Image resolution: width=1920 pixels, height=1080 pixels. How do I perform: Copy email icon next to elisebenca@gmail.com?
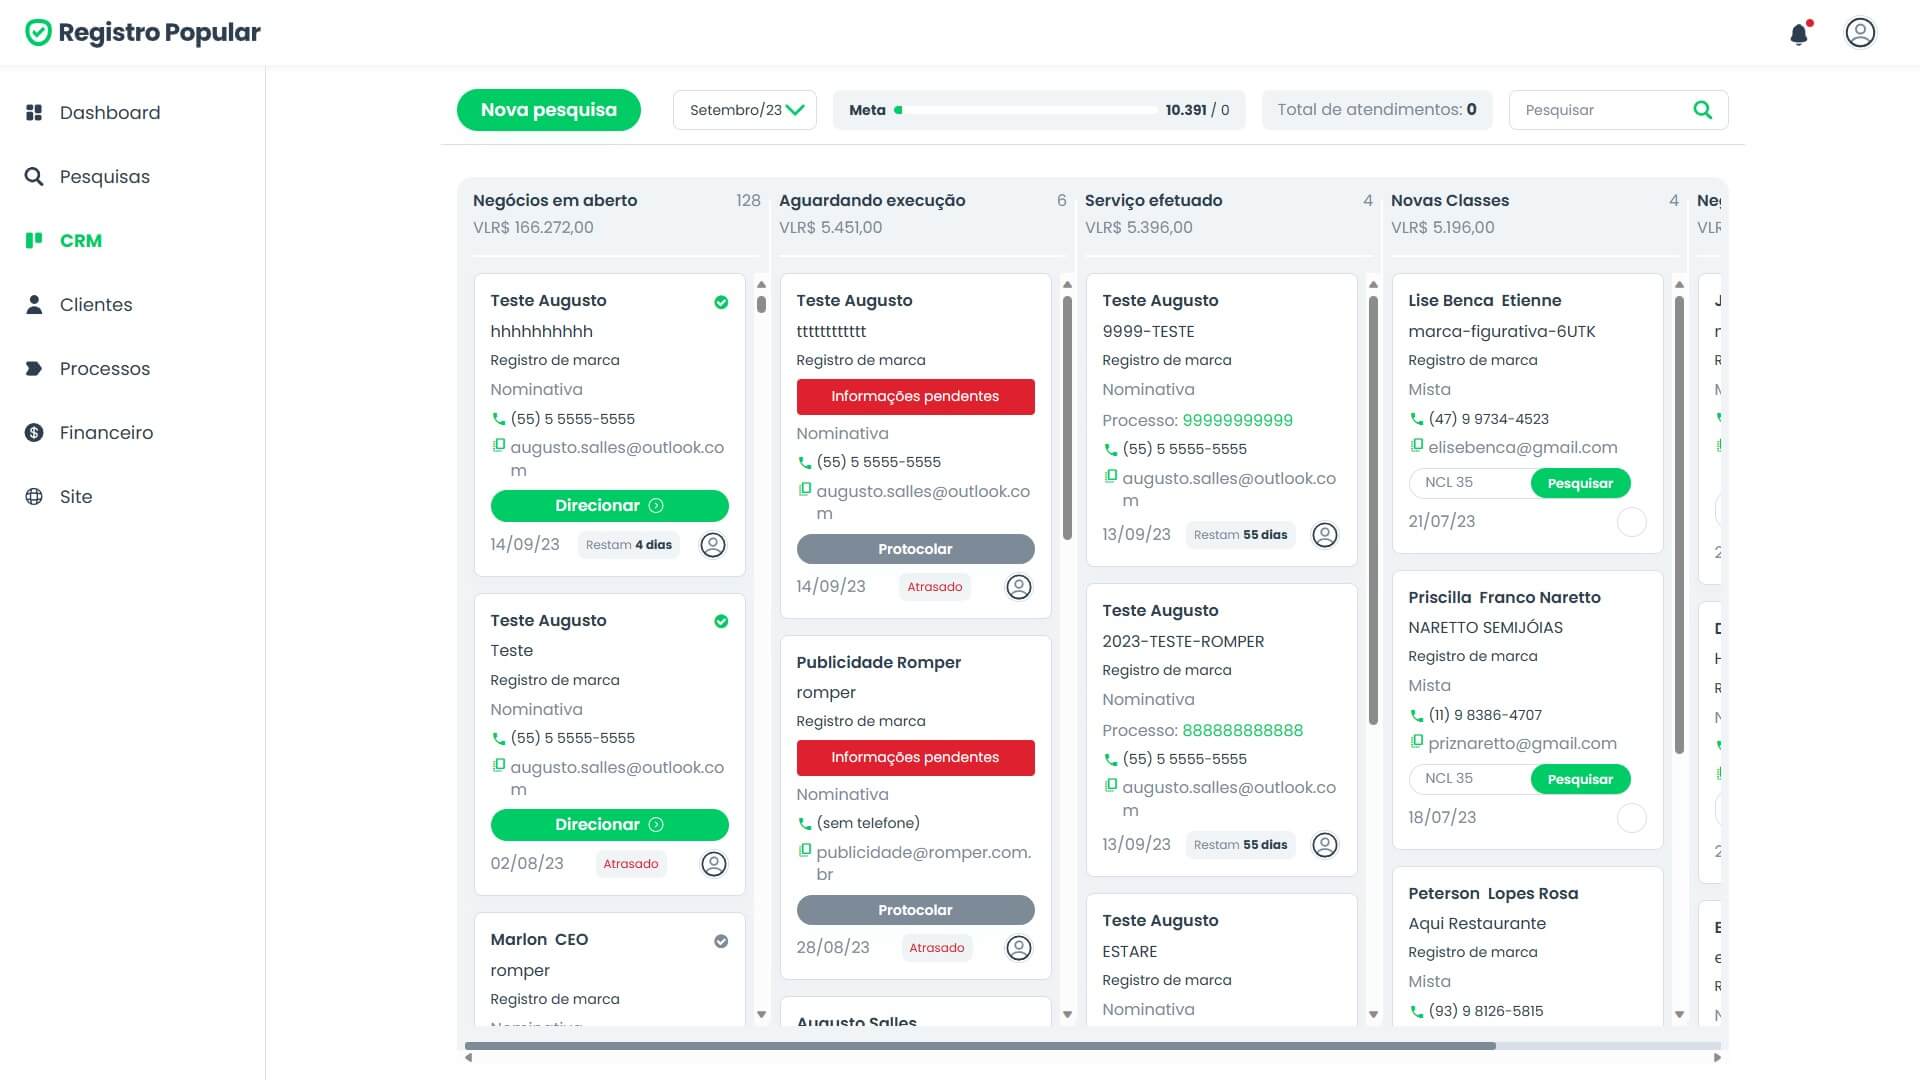click(1416, 446)
